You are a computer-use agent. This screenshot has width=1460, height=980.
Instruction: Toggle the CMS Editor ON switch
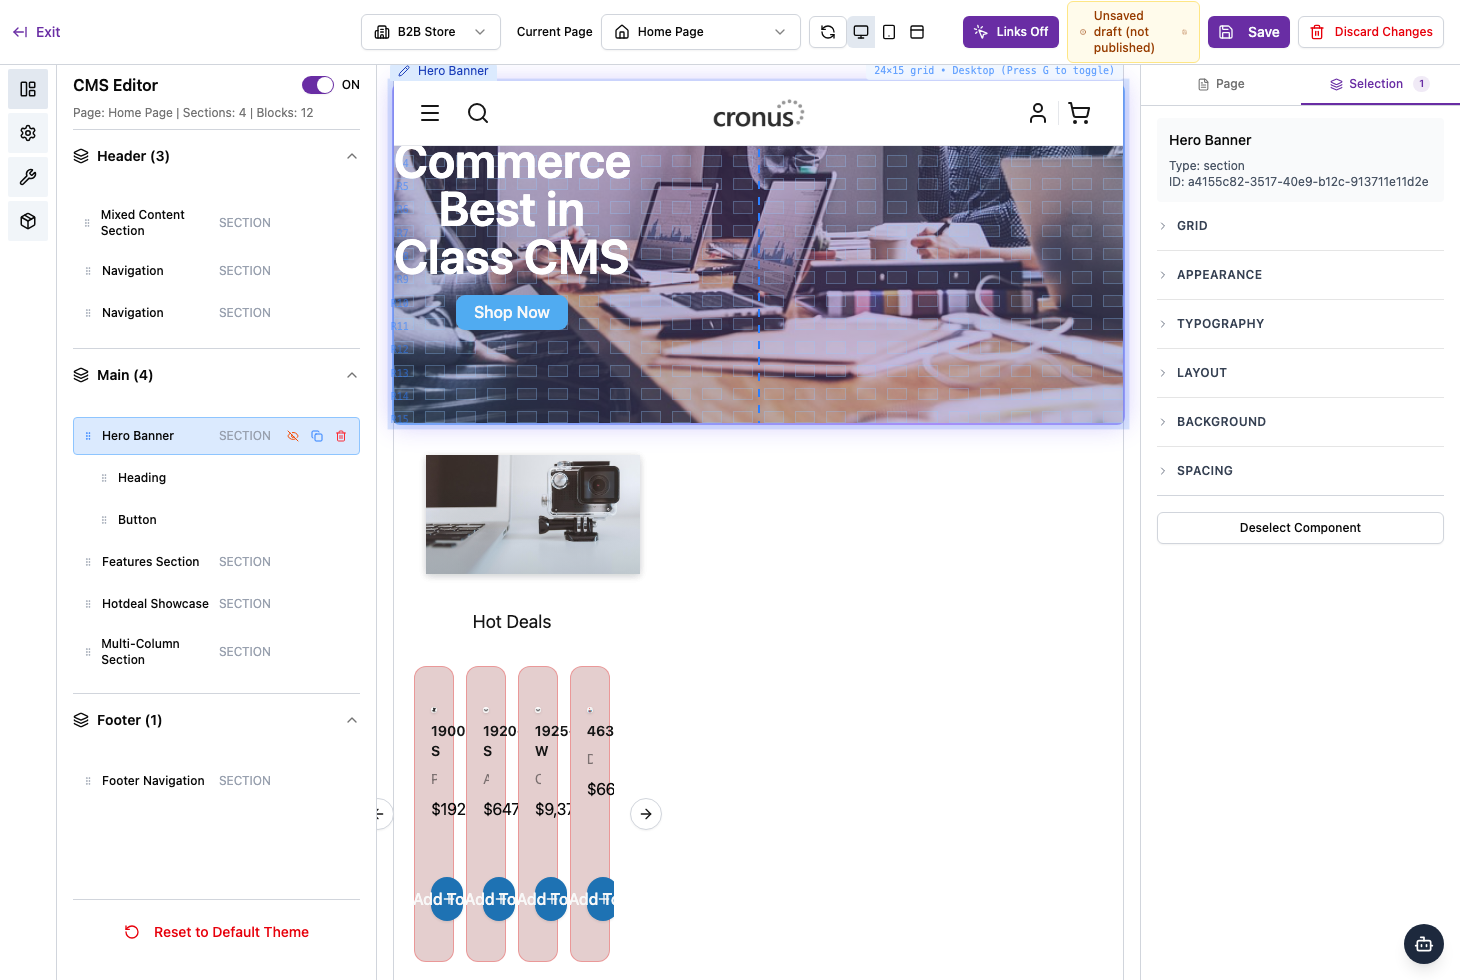coord(318,85)
